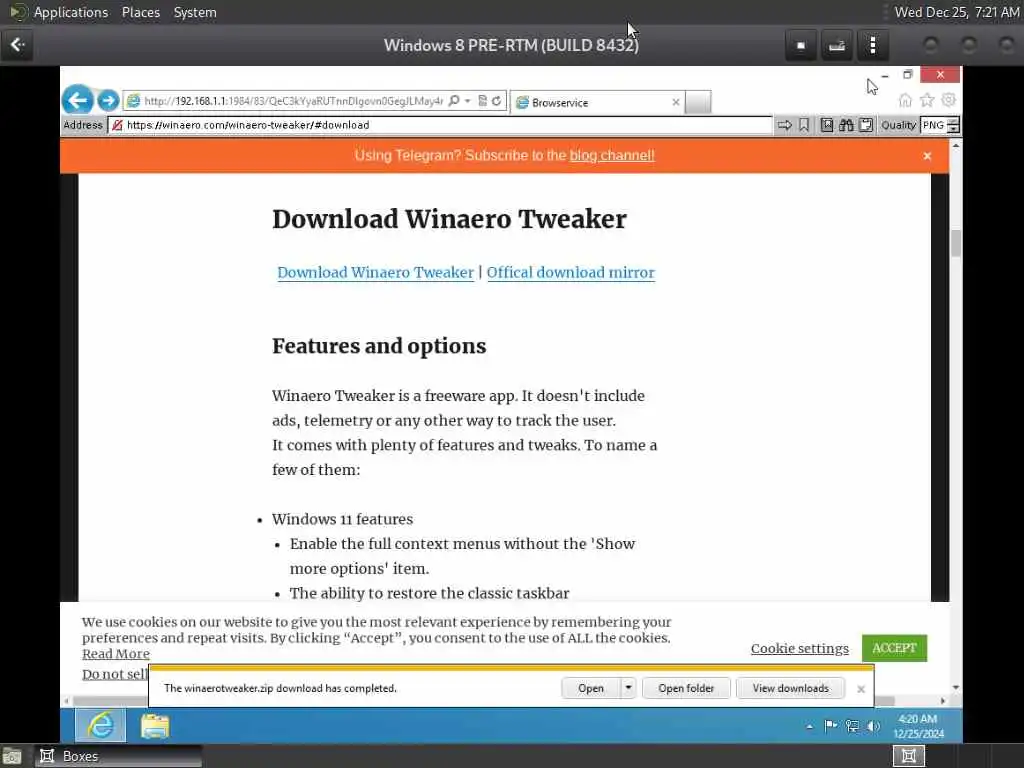Close the download completed notification bar
The image size is (1024, 768).
[x=861, y=689]
